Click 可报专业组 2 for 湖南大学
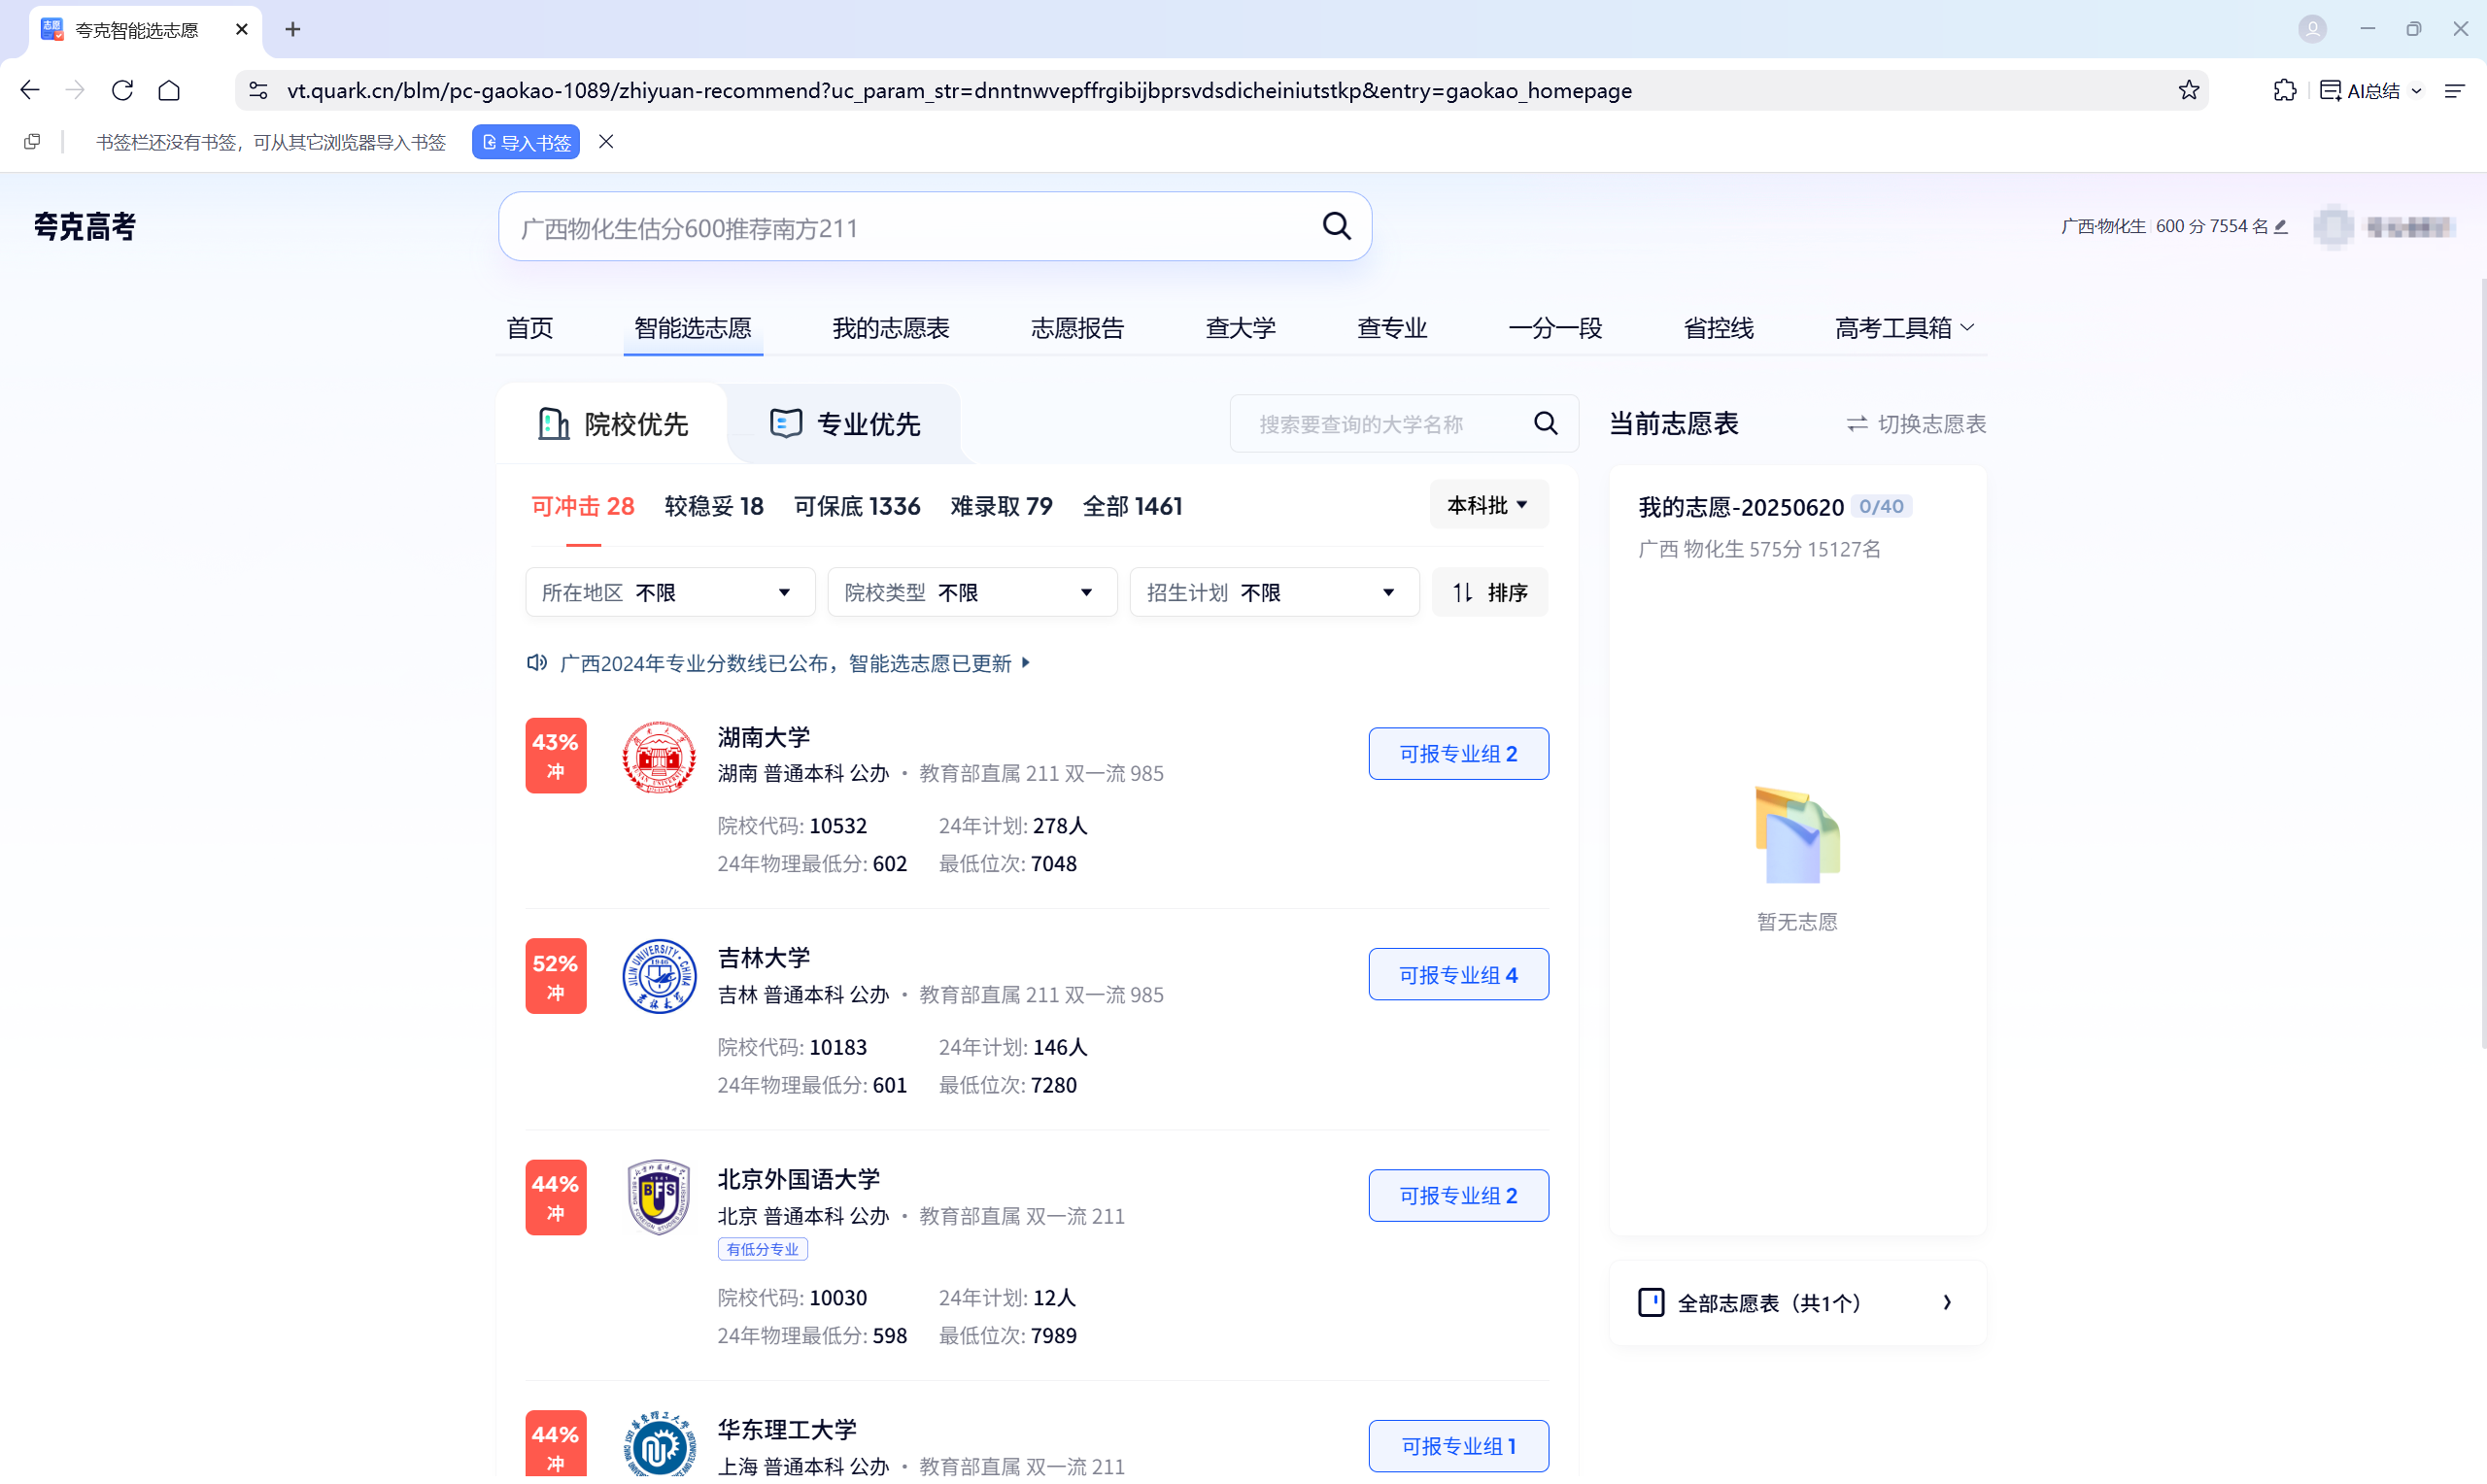The image size is (2487, 1484). [1457, 753]
